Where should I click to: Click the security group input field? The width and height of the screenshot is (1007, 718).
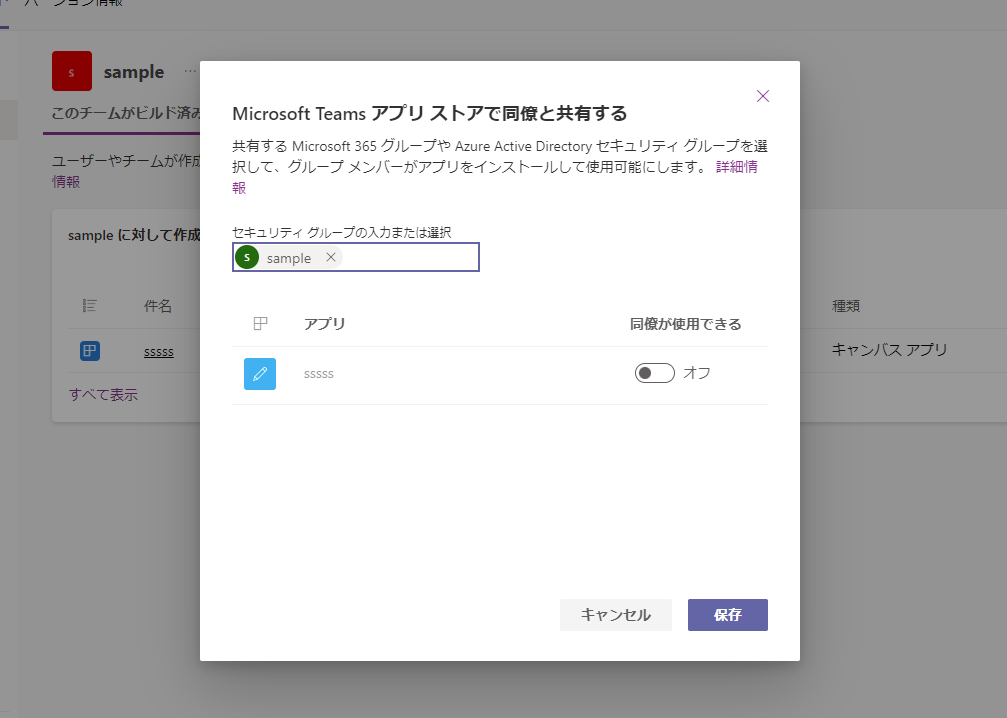tap(356, 257)
